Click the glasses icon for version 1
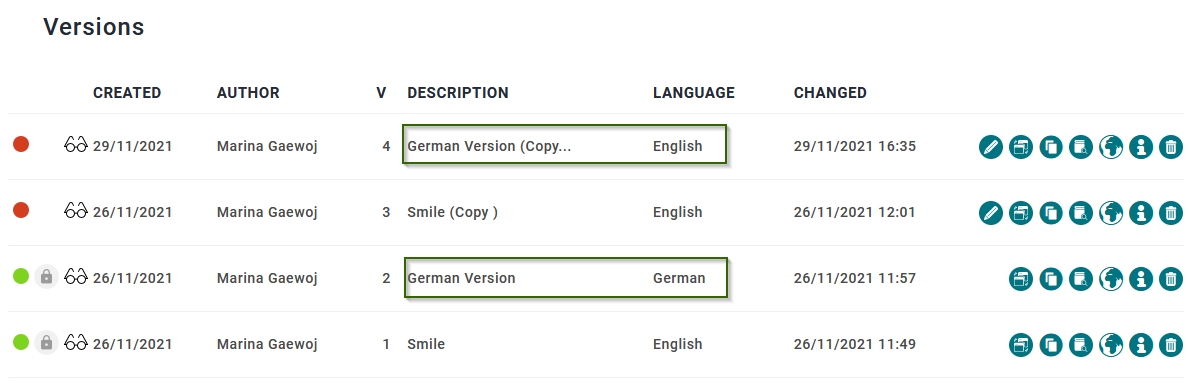Image resolution: width=1189 pixels, height=385 pixels. click(x=76, y=344)
